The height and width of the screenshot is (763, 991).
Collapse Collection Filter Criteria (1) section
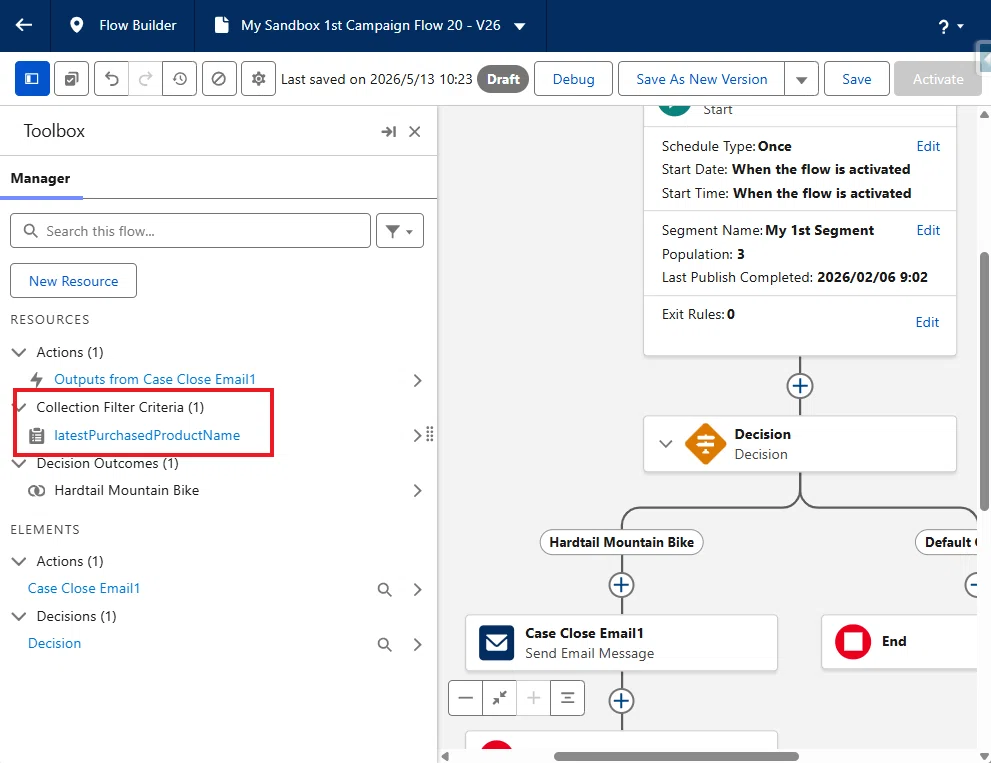pyautogui.click(x=19, y=407)
